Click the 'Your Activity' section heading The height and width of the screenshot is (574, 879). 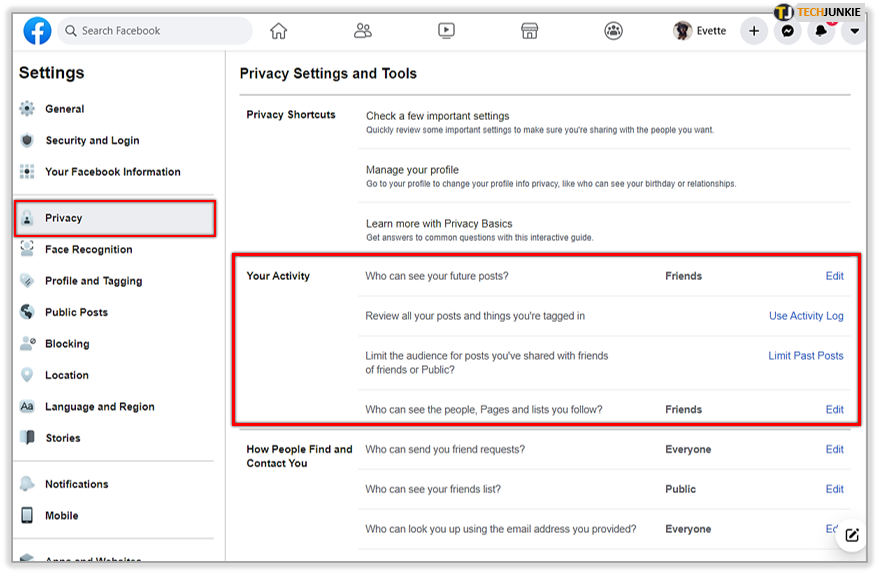coord(278,276)
